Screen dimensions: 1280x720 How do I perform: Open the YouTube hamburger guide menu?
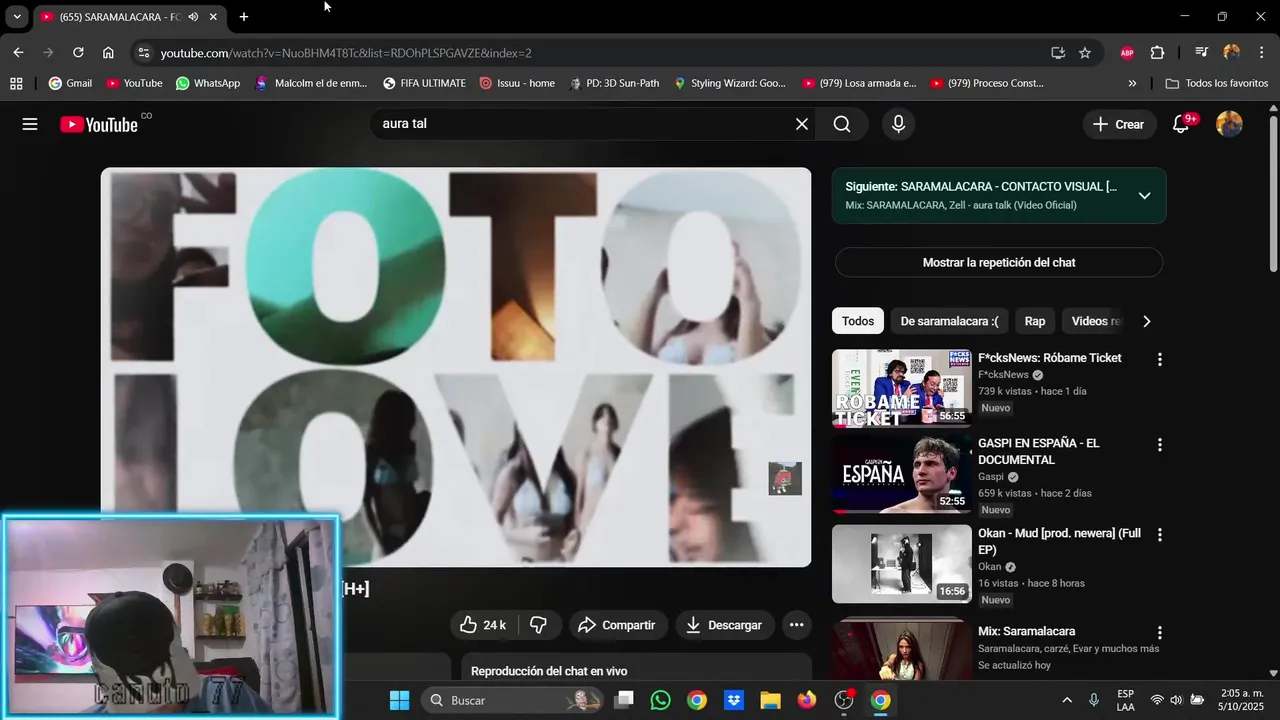(x=30, y=124)
